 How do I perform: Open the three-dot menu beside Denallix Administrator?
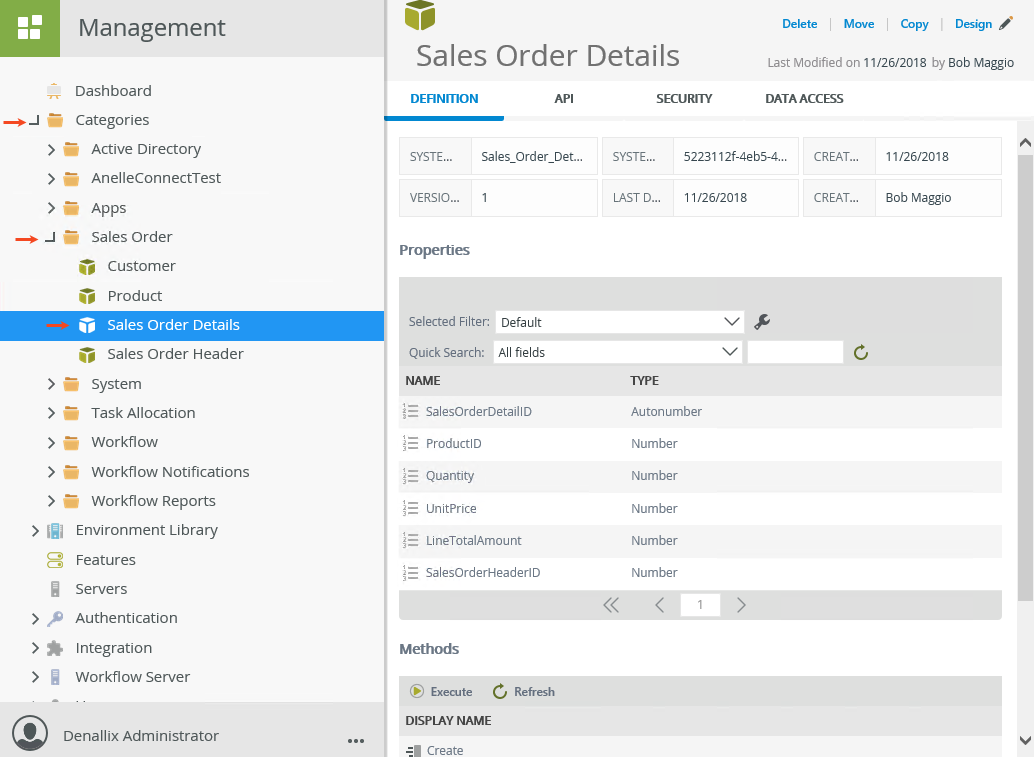pos(356,740)
